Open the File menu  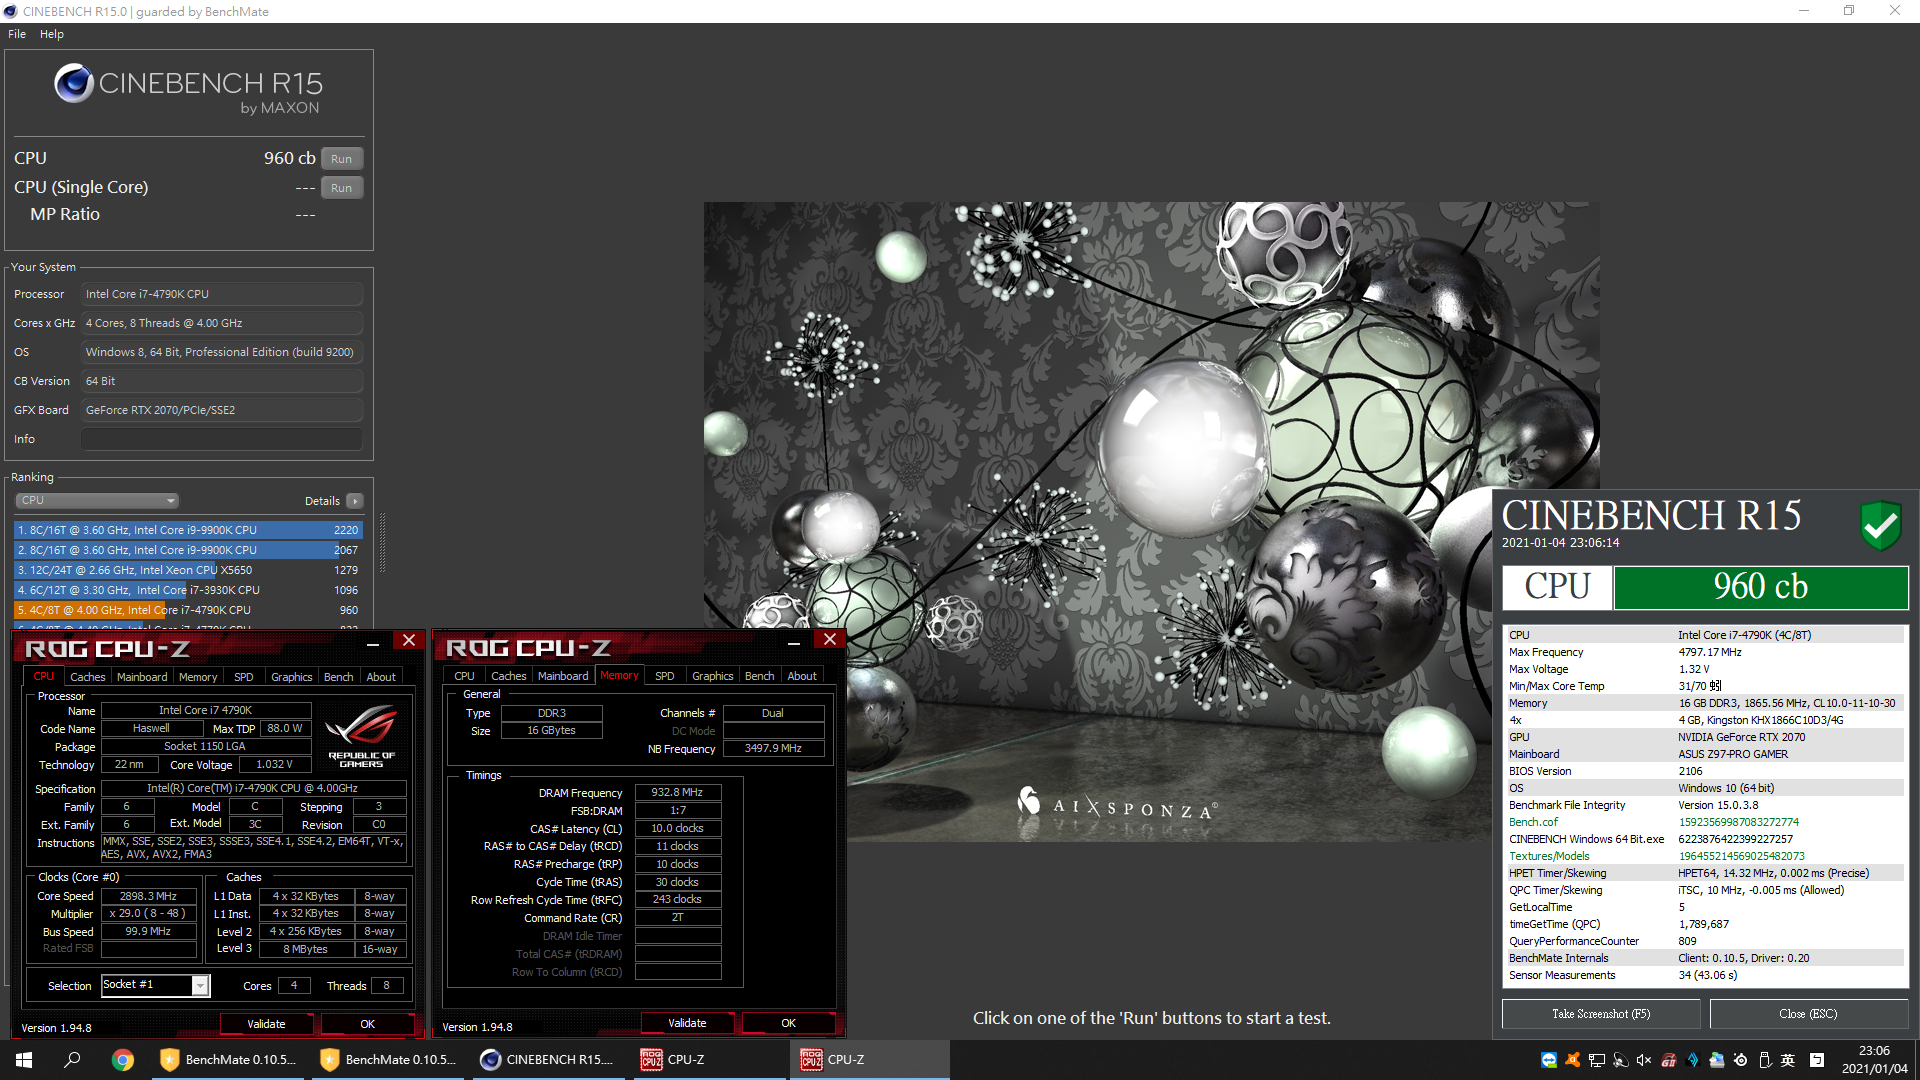tap(17, 34)
